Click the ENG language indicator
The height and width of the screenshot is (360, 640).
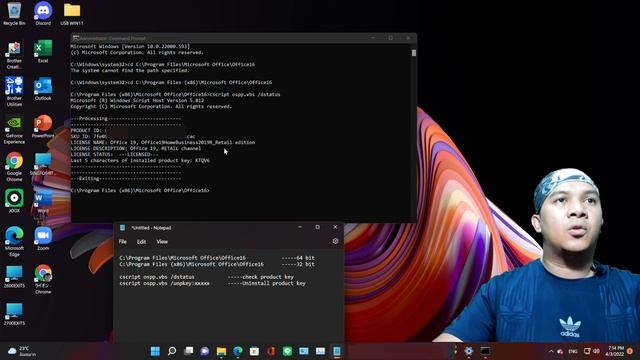(573, 351)
